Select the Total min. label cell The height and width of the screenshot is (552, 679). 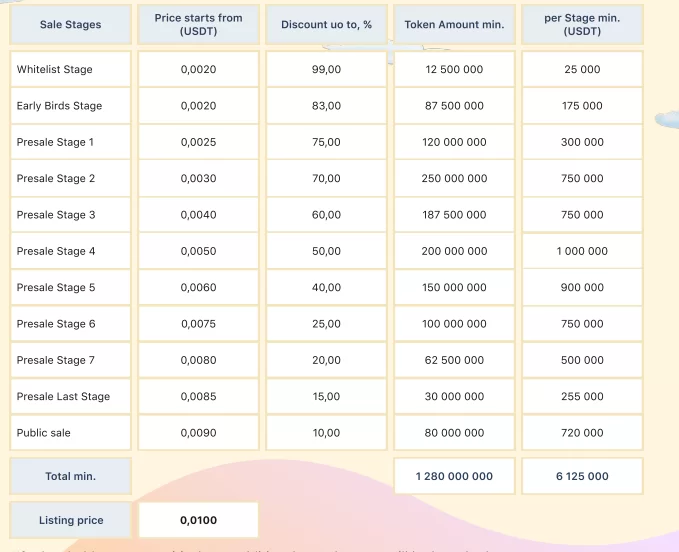tap(70, 476)
